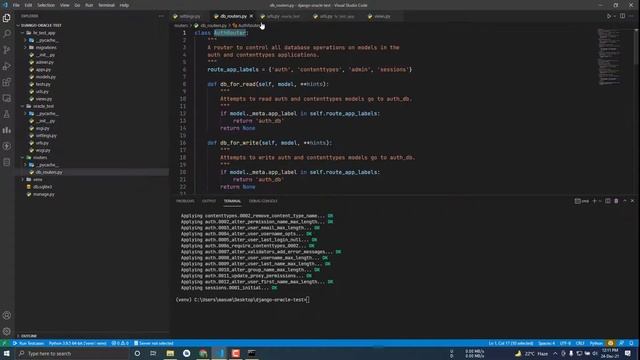Switch to Debug Console panel tab
The height and width of the screenshot is (360, 640).
tap(263, 201)
